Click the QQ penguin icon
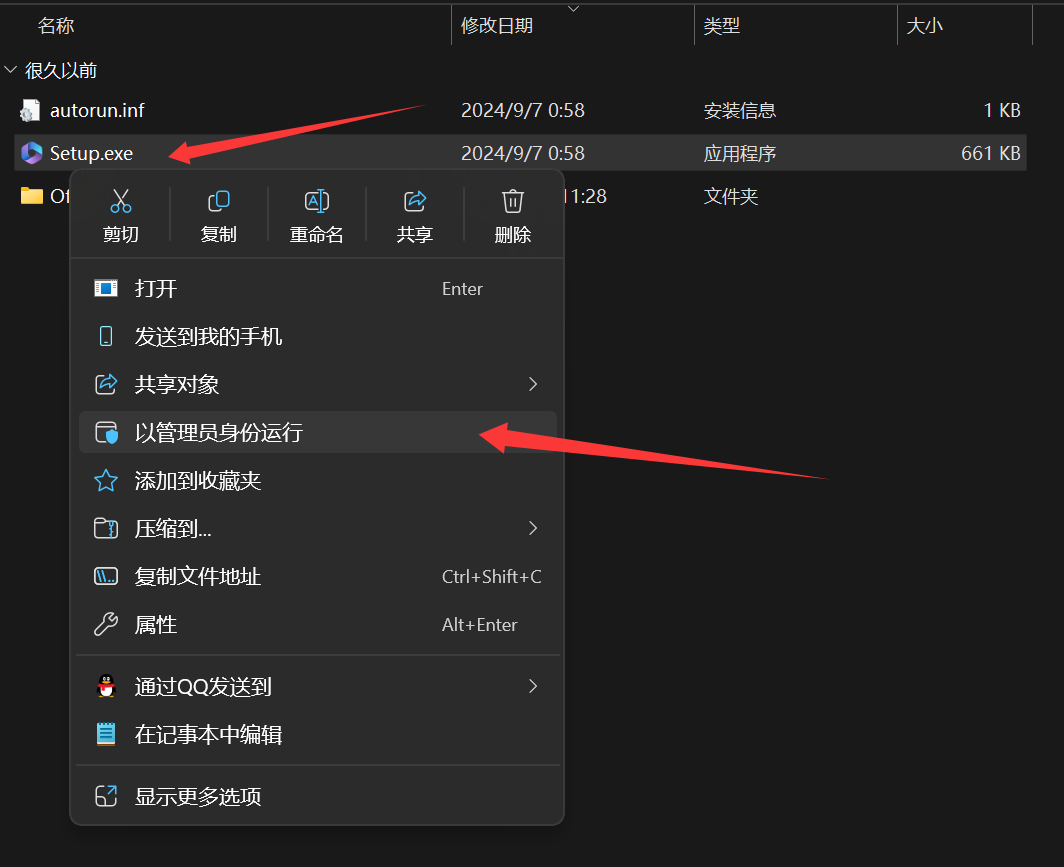Image resolution: width=1064 pixels, height=867 pixels. pyautogui.click(x=106, y=686)
